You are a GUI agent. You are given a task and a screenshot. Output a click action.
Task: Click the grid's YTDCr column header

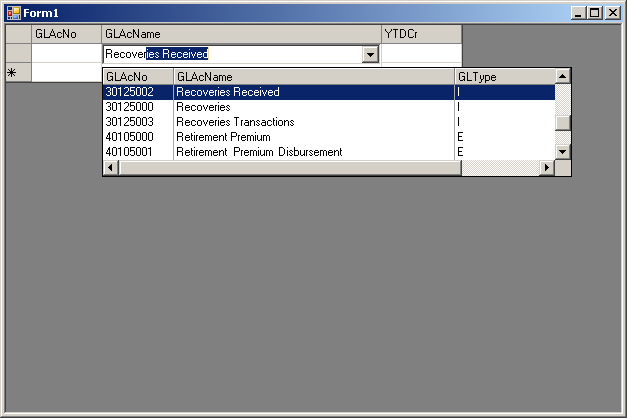(x=421, y=34)
